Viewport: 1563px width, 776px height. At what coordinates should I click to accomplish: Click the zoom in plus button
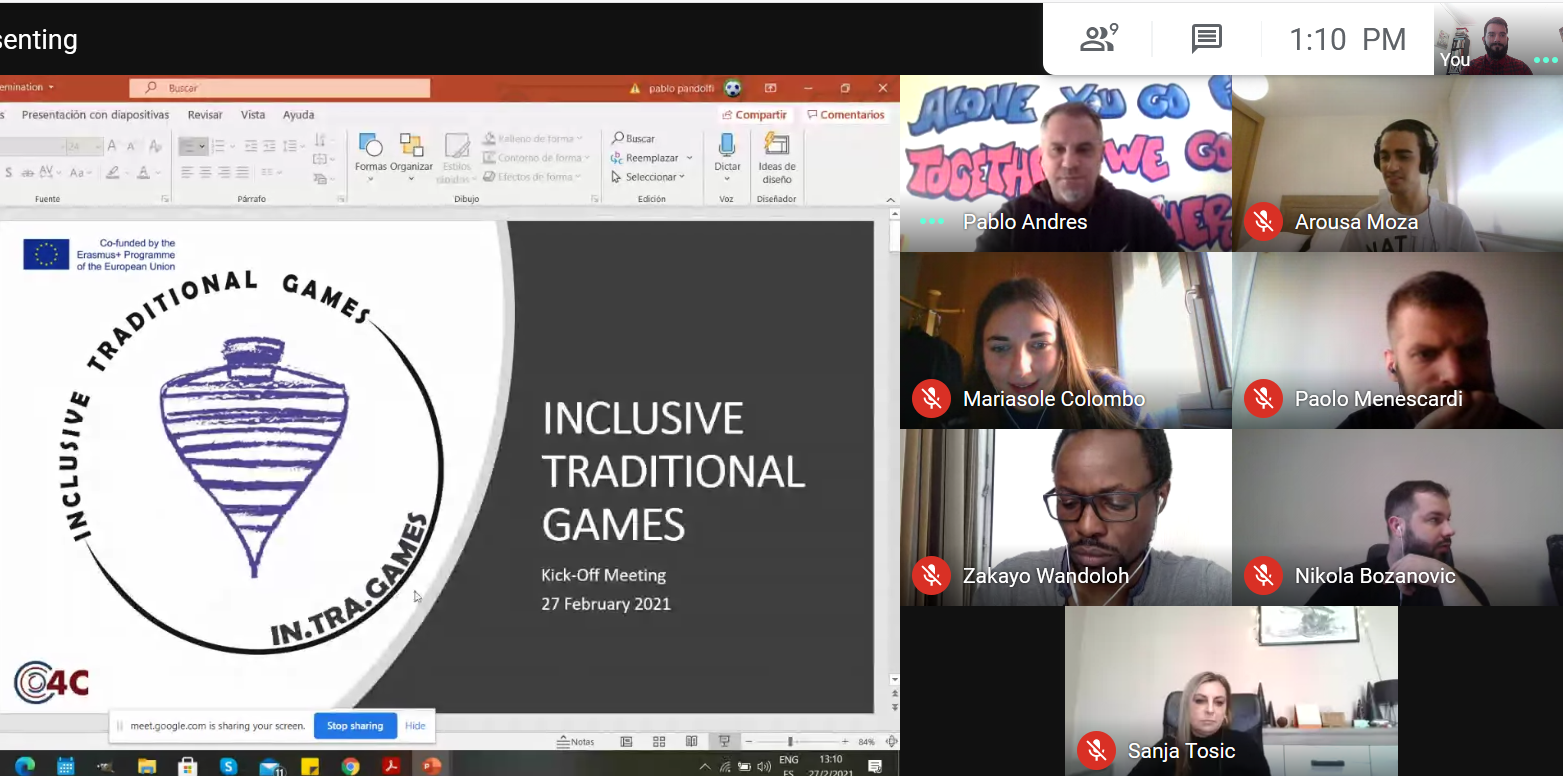(x=846, y=741)
